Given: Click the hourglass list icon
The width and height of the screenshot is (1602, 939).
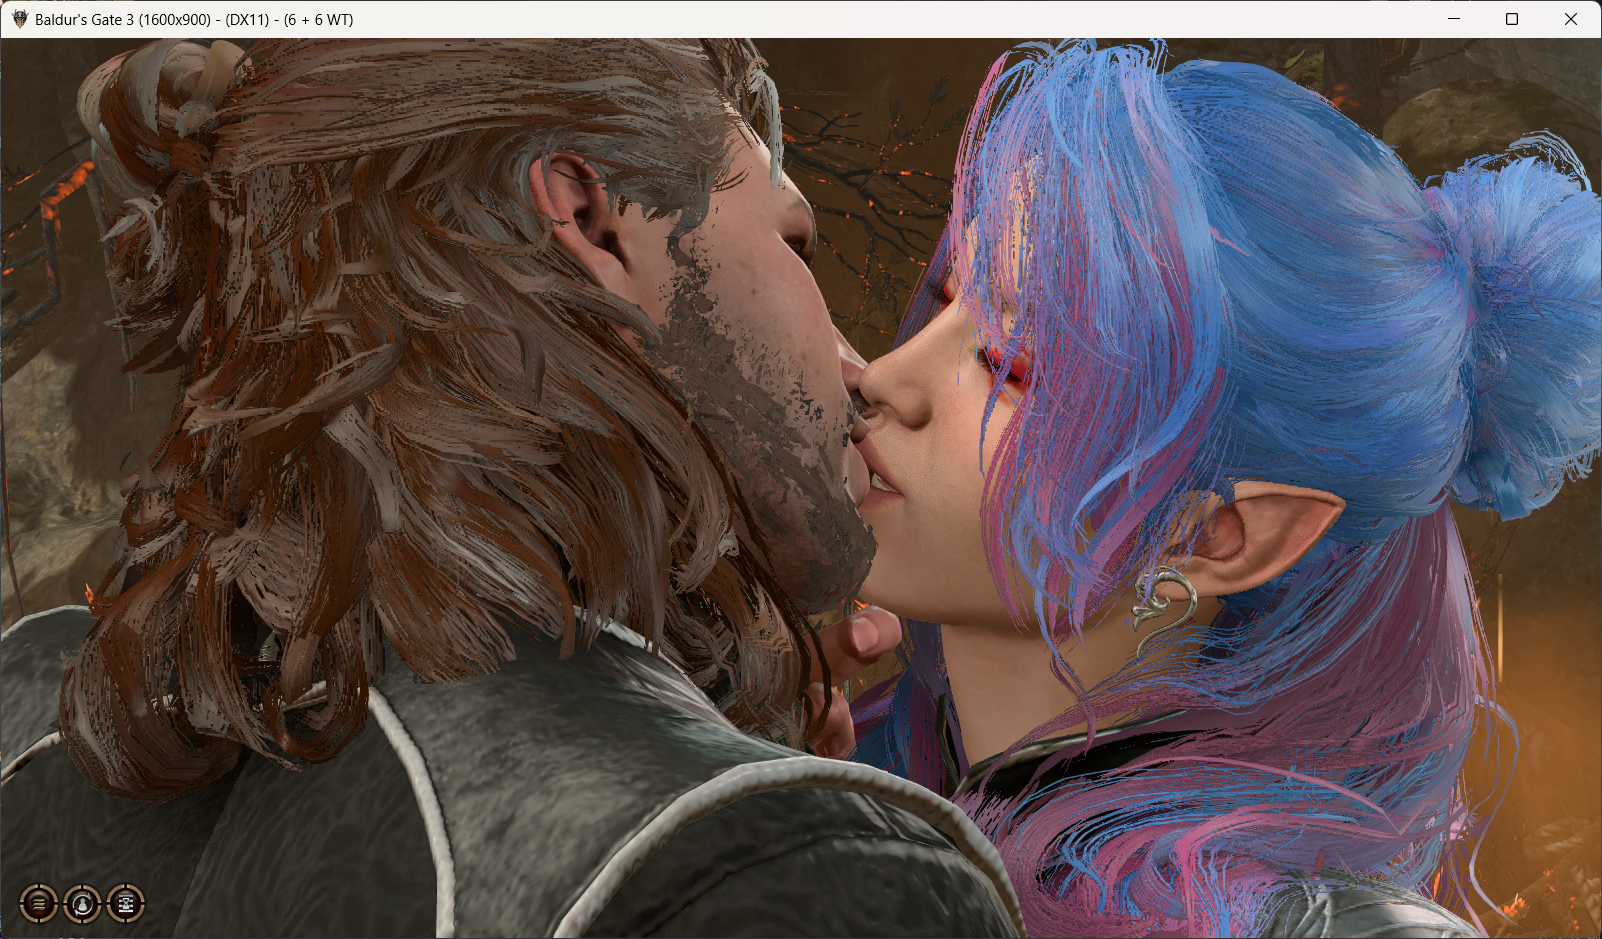Looking at the screenshot, I should point(126,904).
